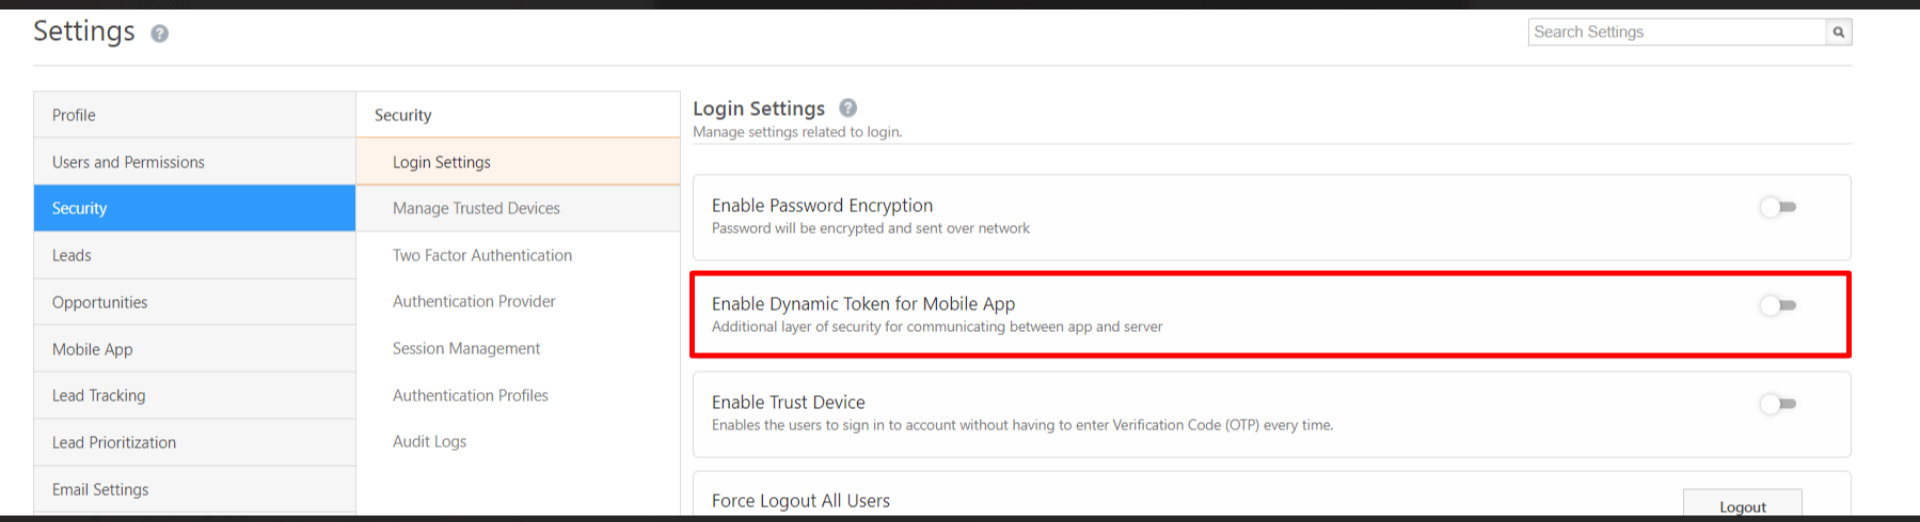1920x522 pixels.
Task: Select Session Management option
Action: (466, 348)
